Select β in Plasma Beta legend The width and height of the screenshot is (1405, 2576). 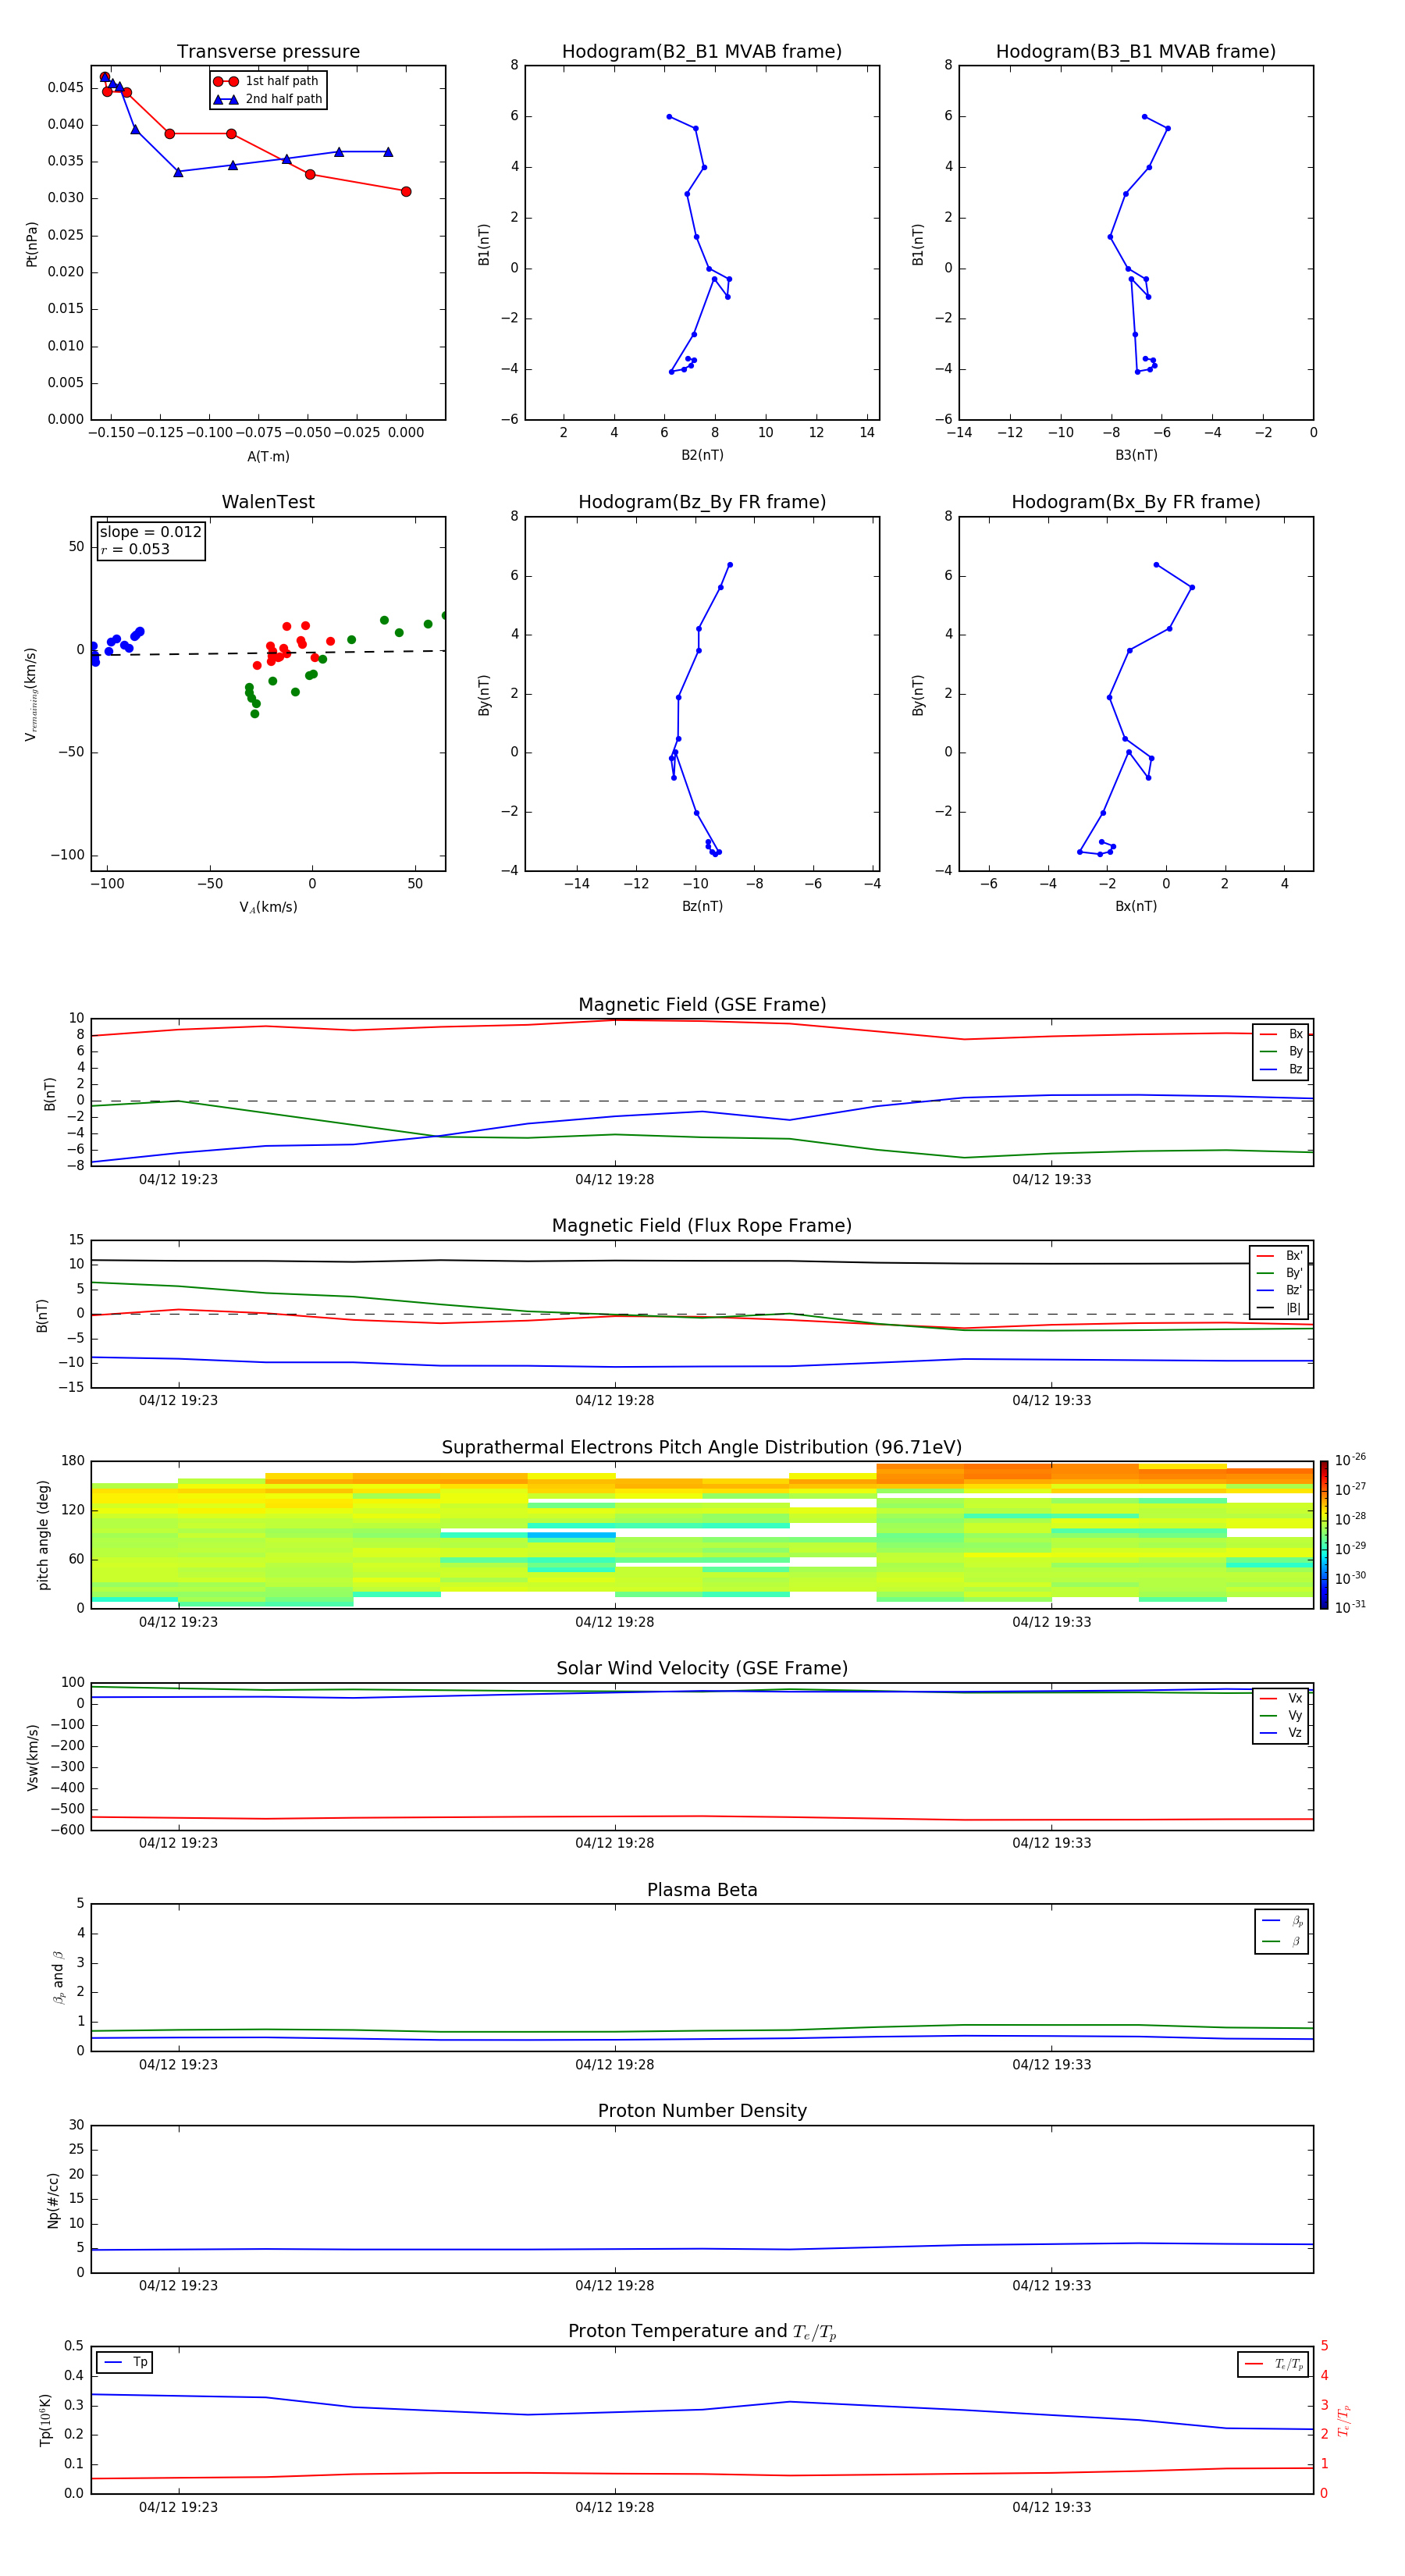(1282, 1941)
